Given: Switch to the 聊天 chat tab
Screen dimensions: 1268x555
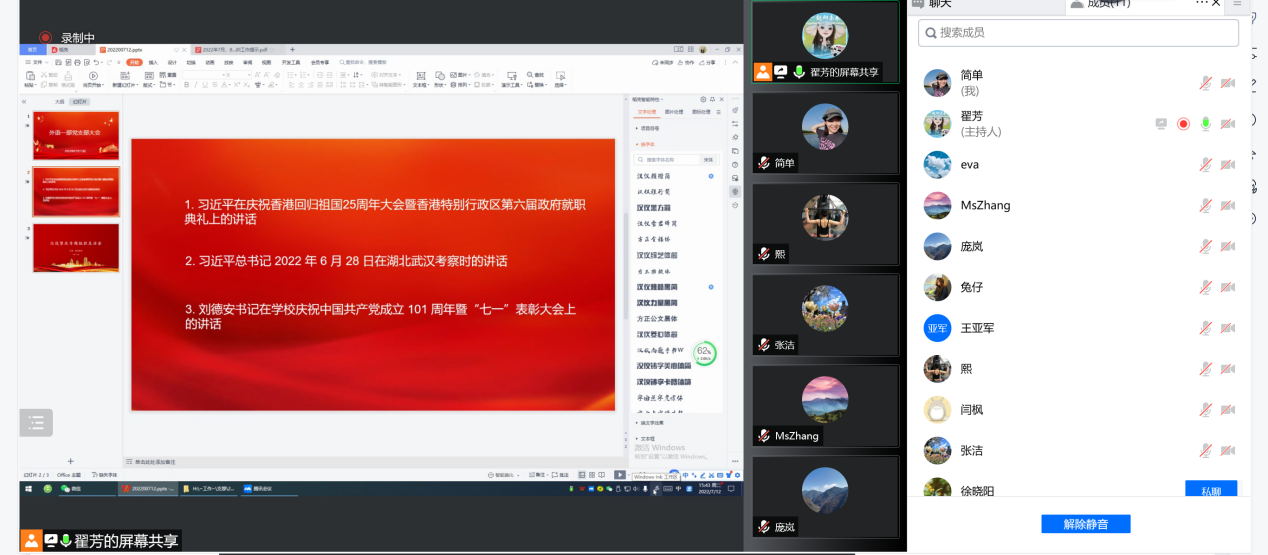Looking at the screenshot, I should pyautogui.click(x=939, y=4).
